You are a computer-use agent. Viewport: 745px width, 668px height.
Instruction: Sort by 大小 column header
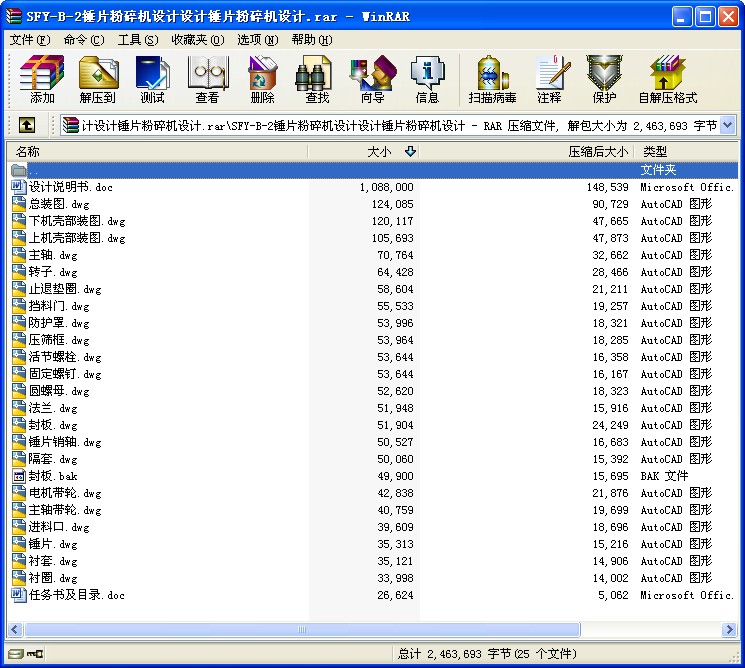(x=364, y=152)
